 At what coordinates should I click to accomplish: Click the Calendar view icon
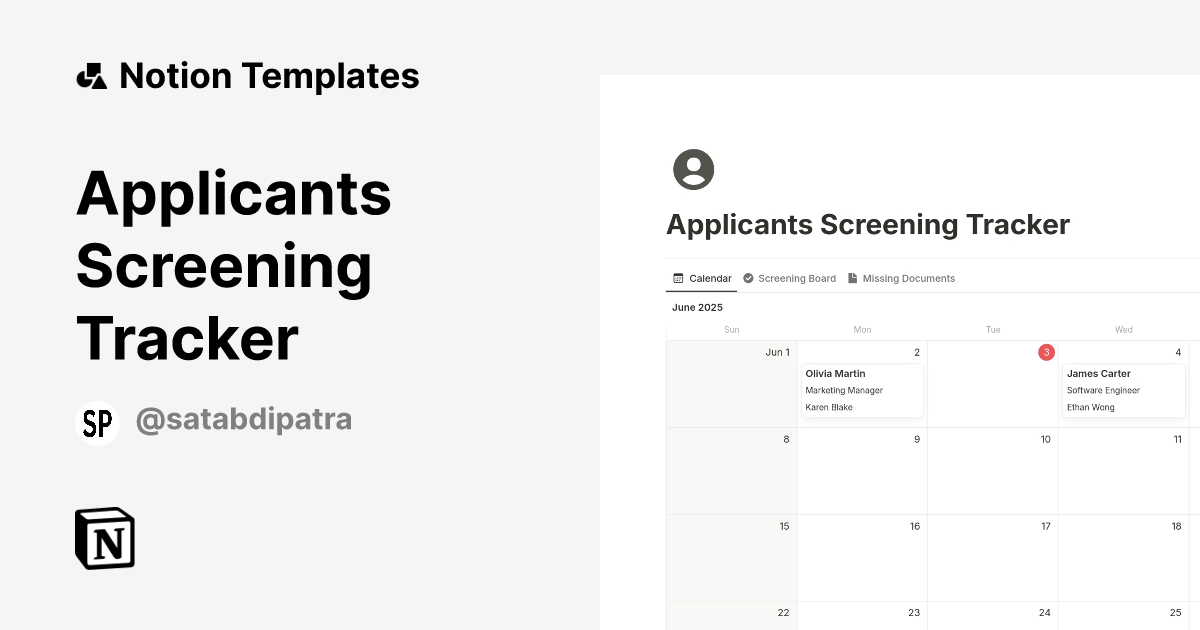pyautogui.click(x=677, y=278)
